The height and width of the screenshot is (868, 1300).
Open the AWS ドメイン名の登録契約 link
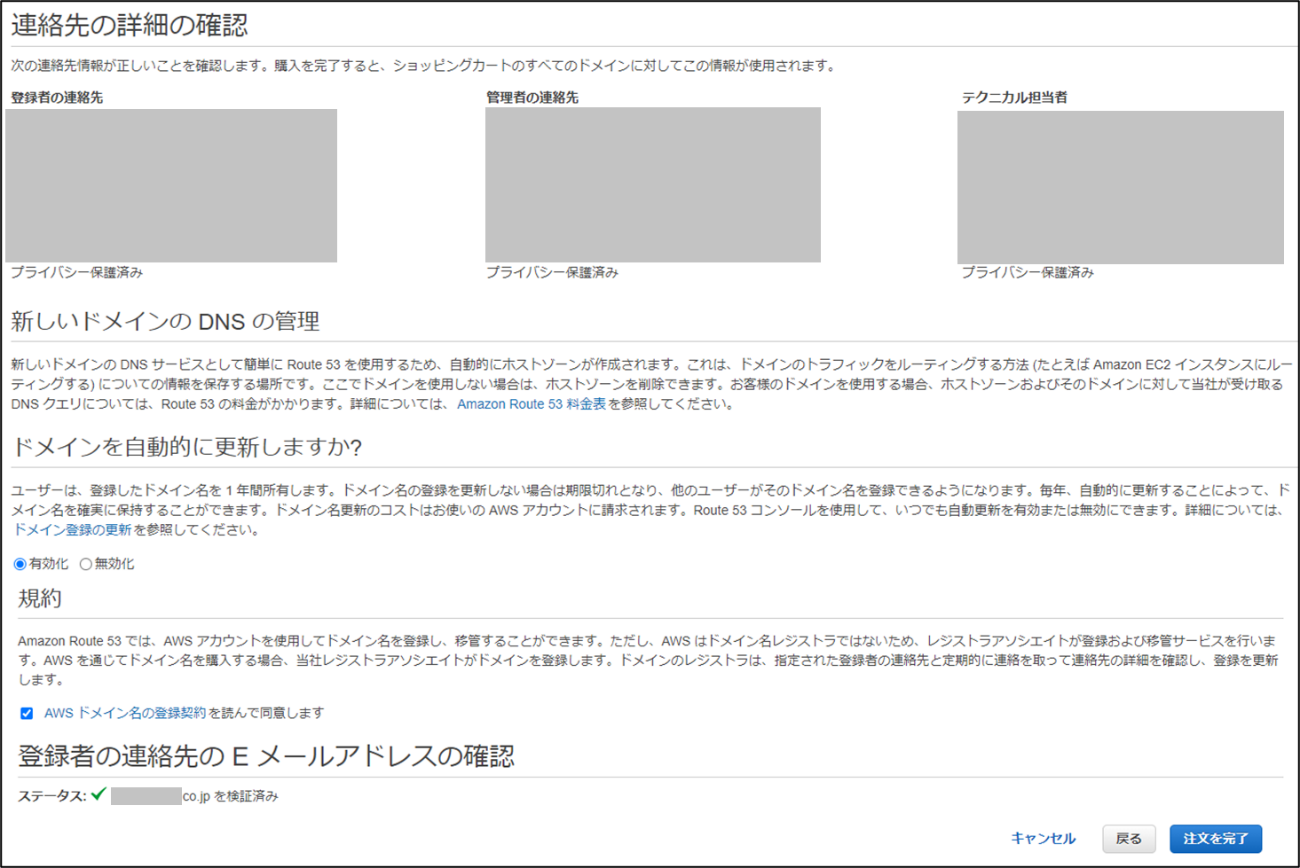coord(125,713)
